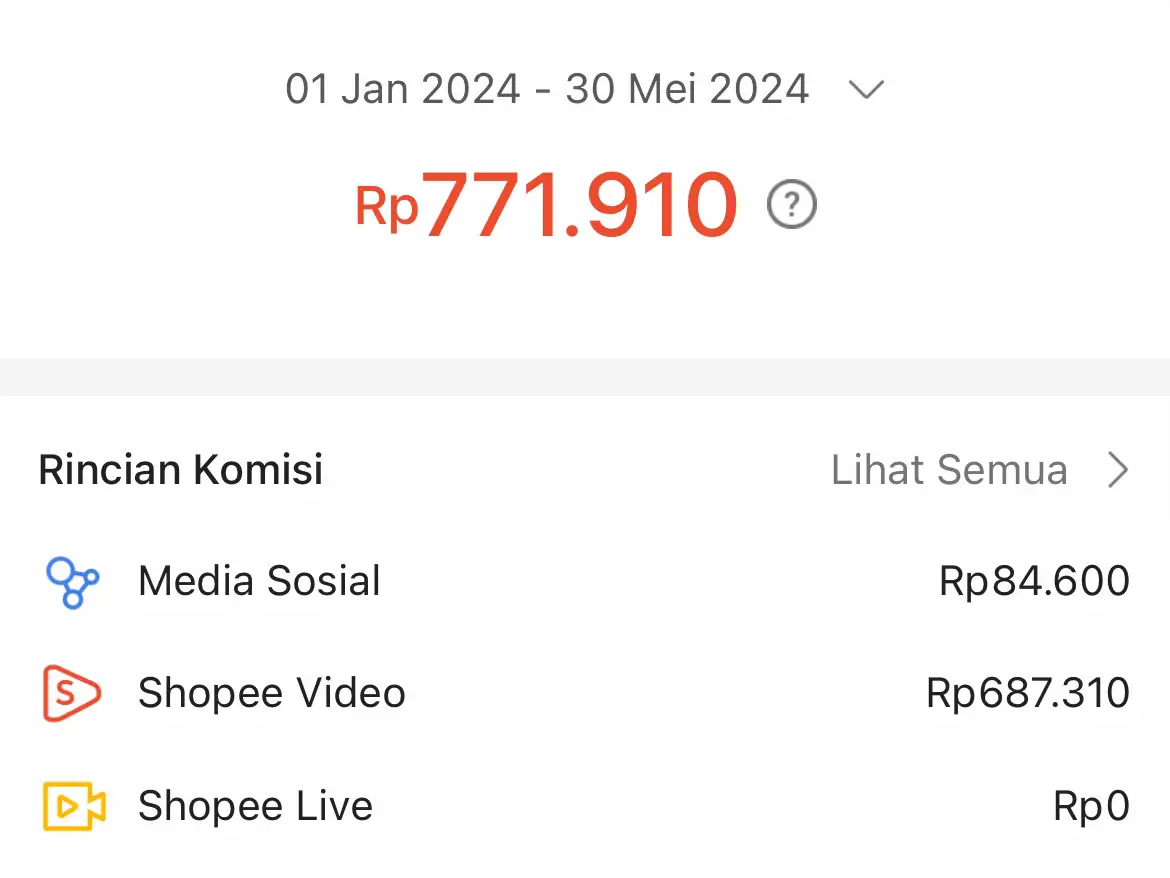Tap the Rp687.310 Shopee Video amount
Viewport: 1170px width, 878px height.
pyautogui.click(x=1027, y=693)
